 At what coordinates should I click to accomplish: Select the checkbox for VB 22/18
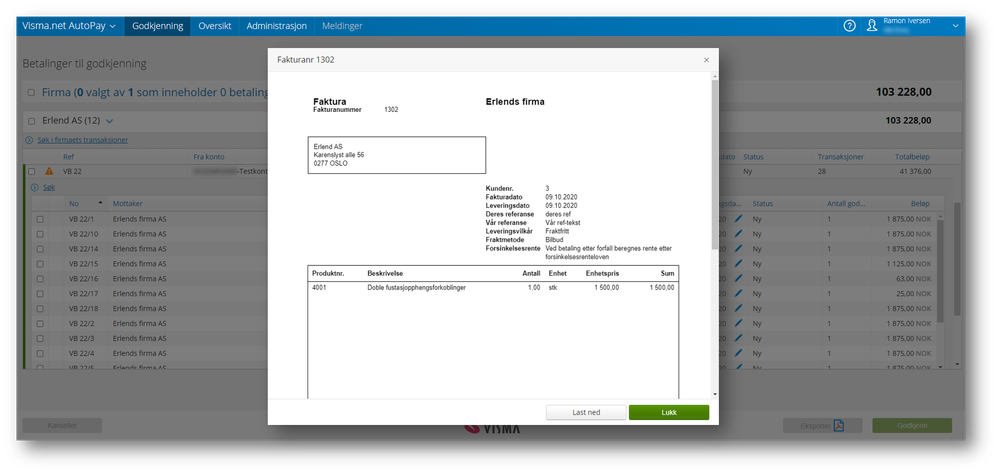click(40, 308)
